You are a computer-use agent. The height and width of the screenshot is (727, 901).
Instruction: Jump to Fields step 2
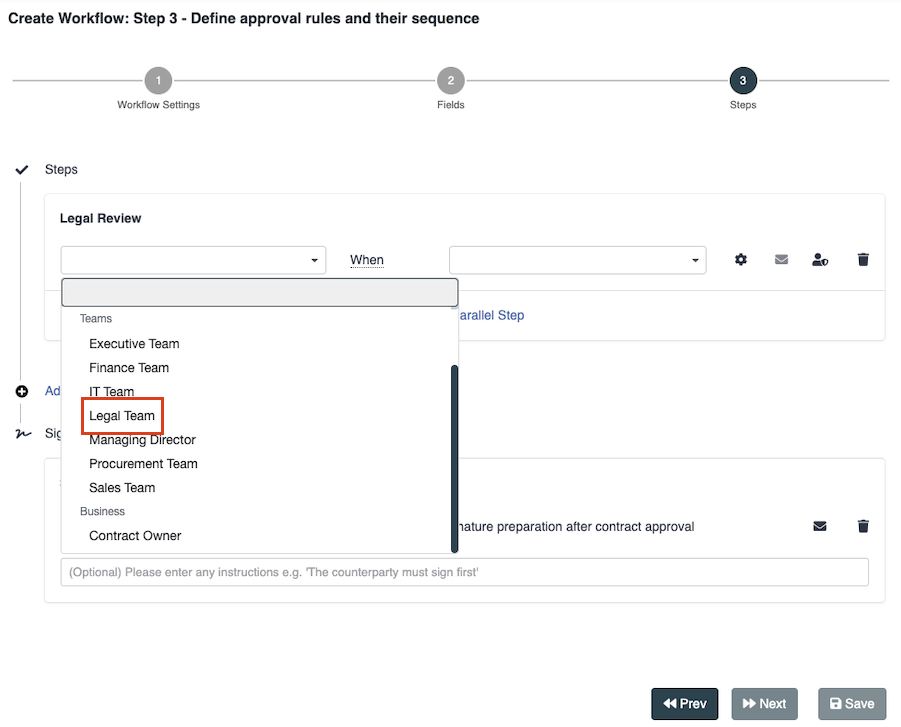click(x=450, y=81)
